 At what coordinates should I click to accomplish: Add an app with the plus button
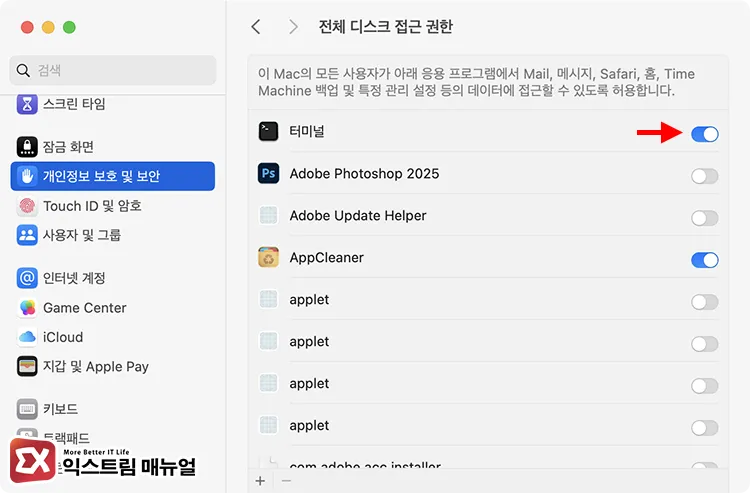[260, 481]
